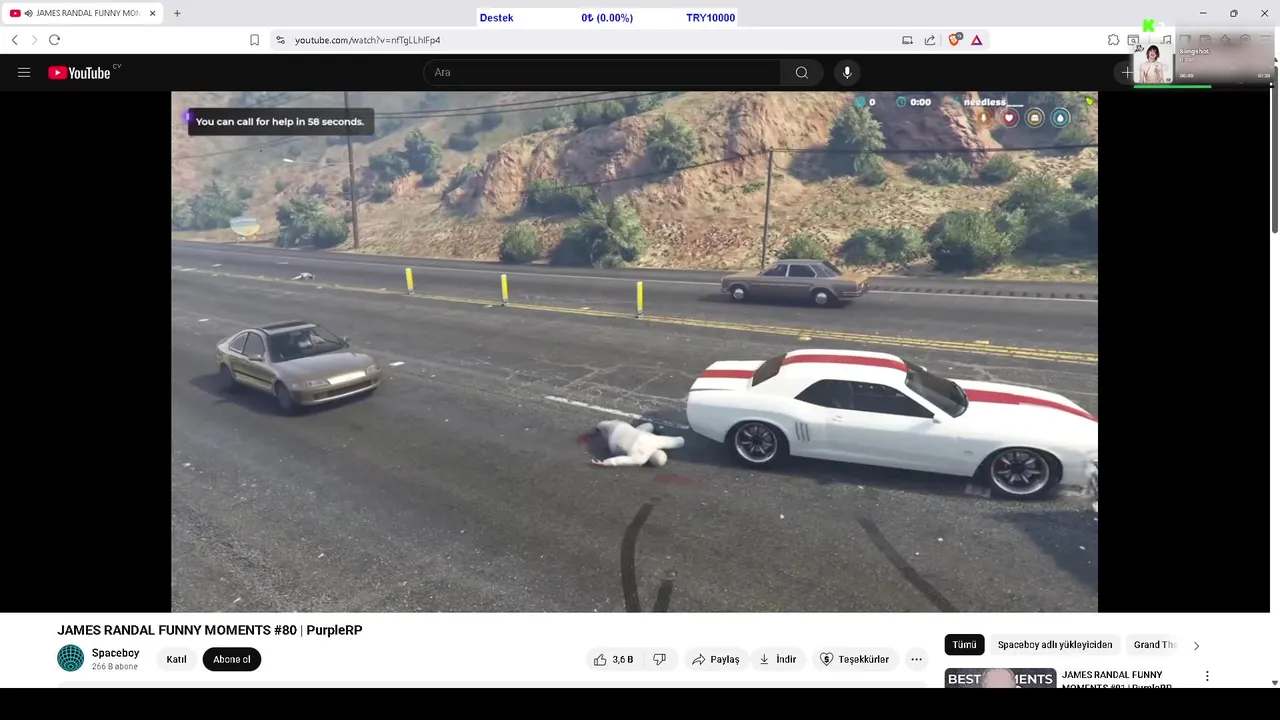Open options menu for recommended JAMES RANDAL video
The image size is (1280, 720).
pyautogui.click(x=1207, y=676)
